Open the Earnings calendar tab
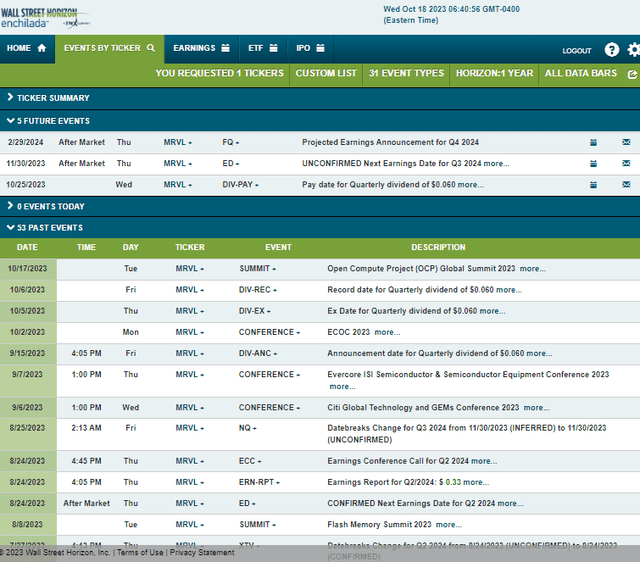Image resolution: width=640 pixels, height=562 pixels. point(201,49)
